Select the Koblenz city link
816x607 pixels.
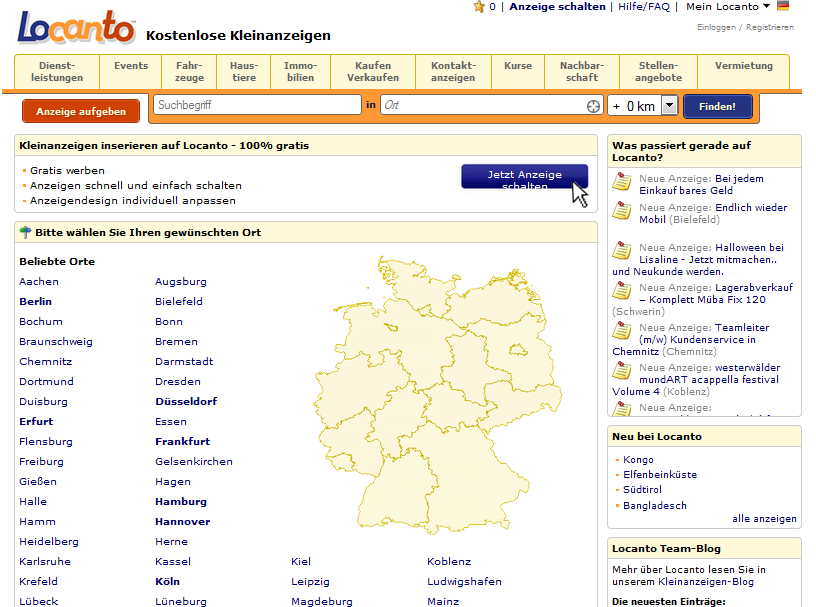click(x=449, y=562)
